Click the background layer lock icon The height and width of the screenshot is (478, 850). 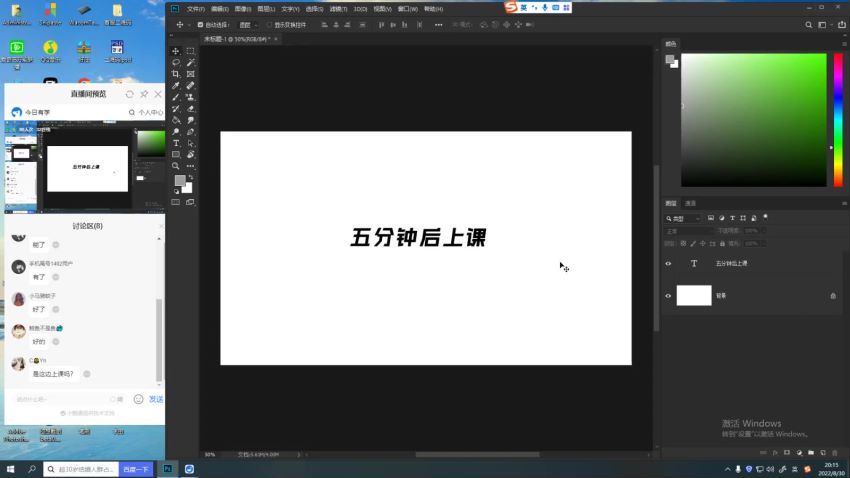click(833, 296)
